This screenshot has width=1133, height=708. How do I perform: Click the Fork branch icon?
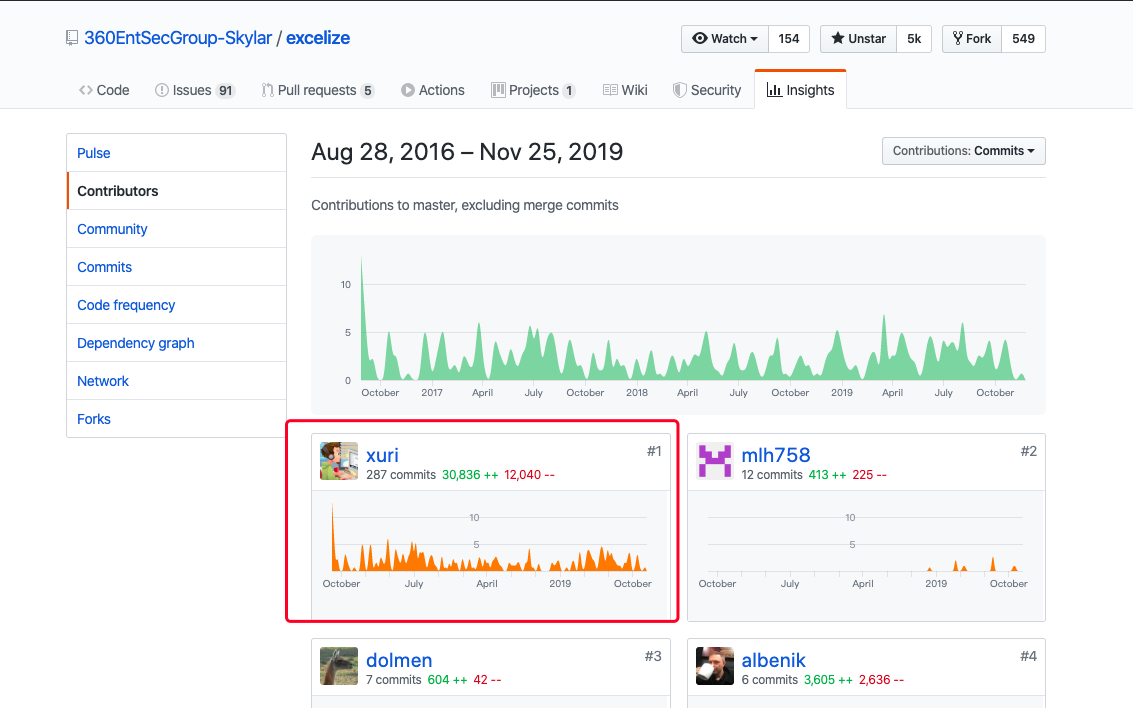(957, 38)
